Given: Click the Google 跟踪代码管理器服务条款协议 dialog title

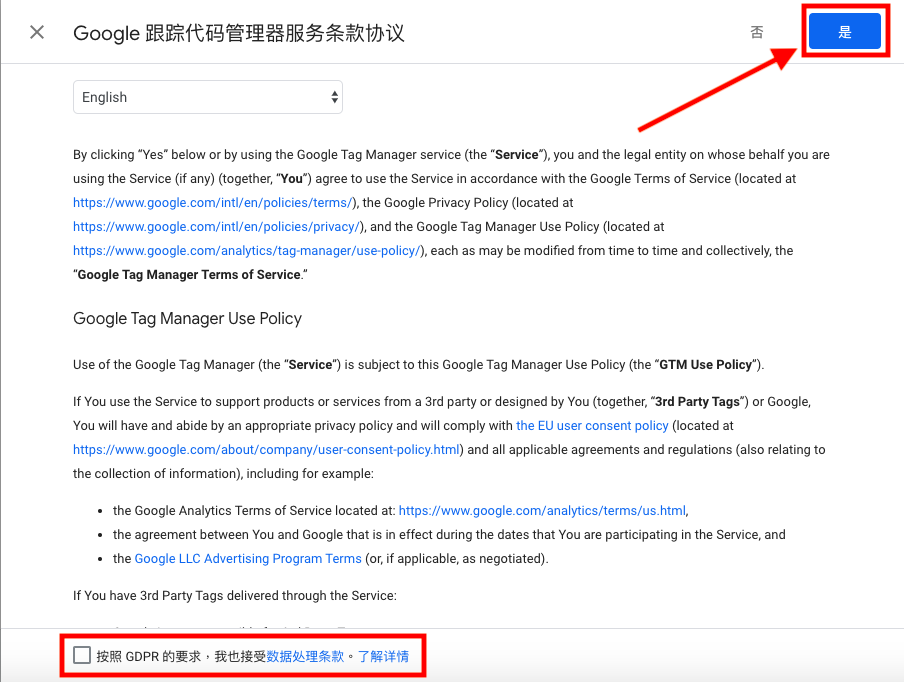Looking at the screenshot, I should (x=239, y=33).
